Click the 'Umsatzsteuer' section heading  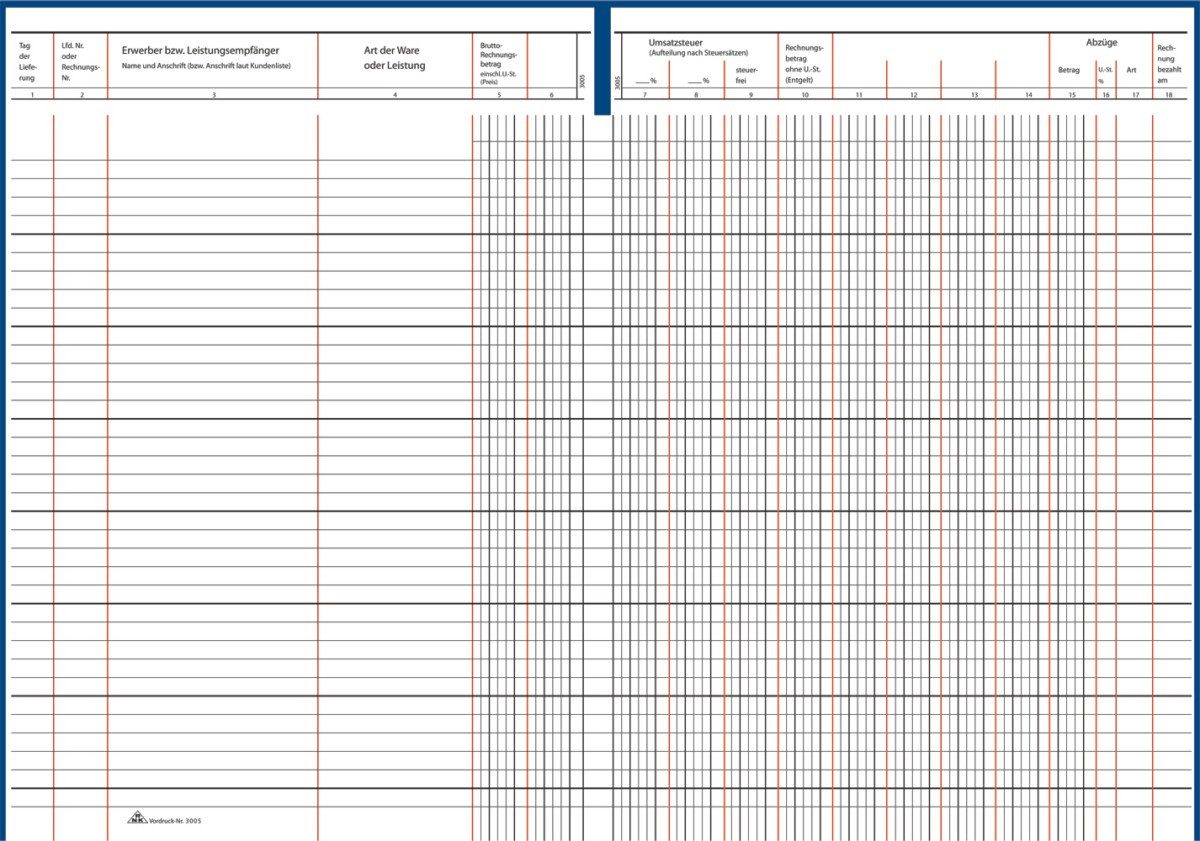click(x=676, y=43)
